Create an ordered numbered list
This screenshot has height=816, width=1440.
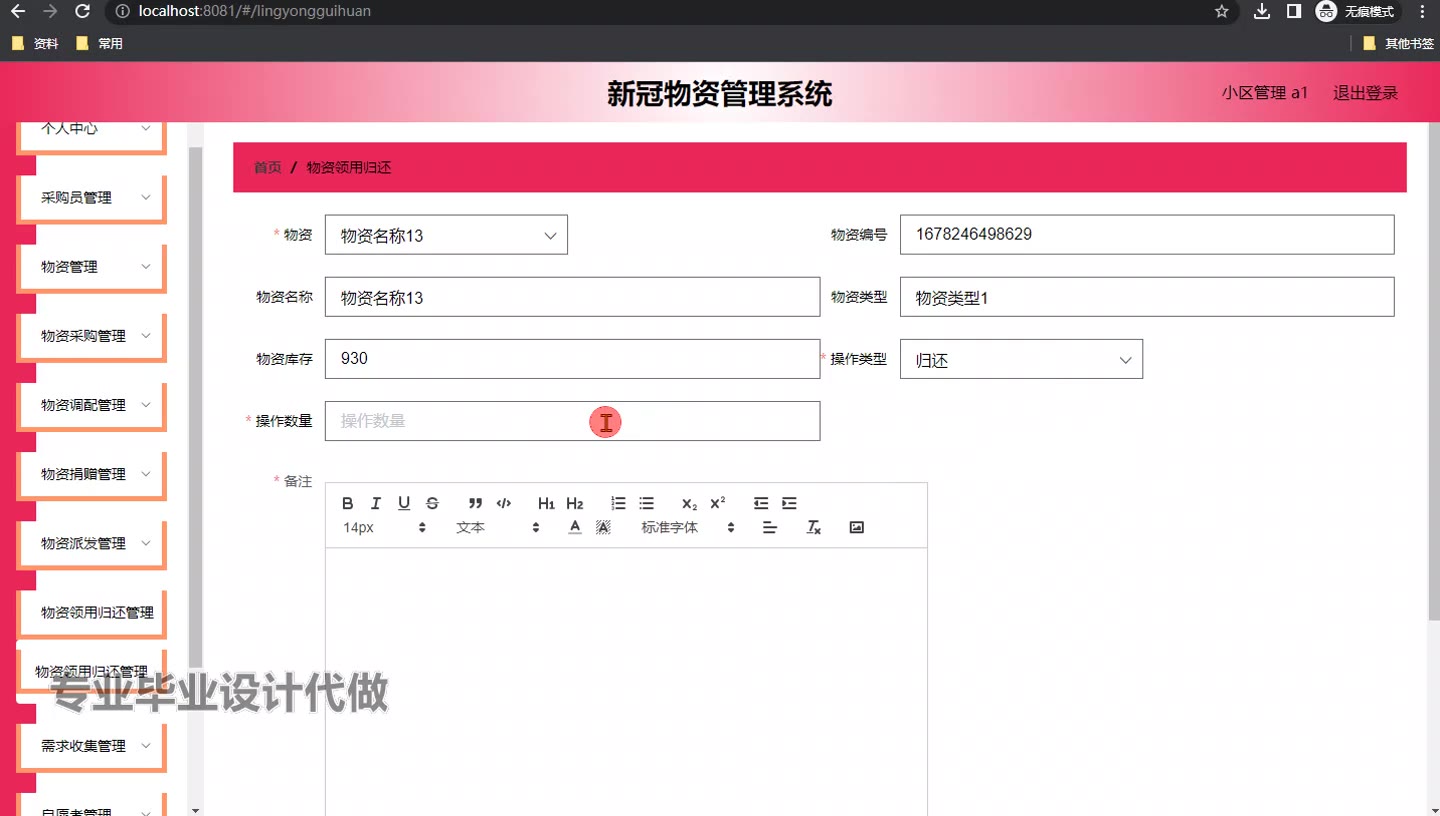point(618,503)
